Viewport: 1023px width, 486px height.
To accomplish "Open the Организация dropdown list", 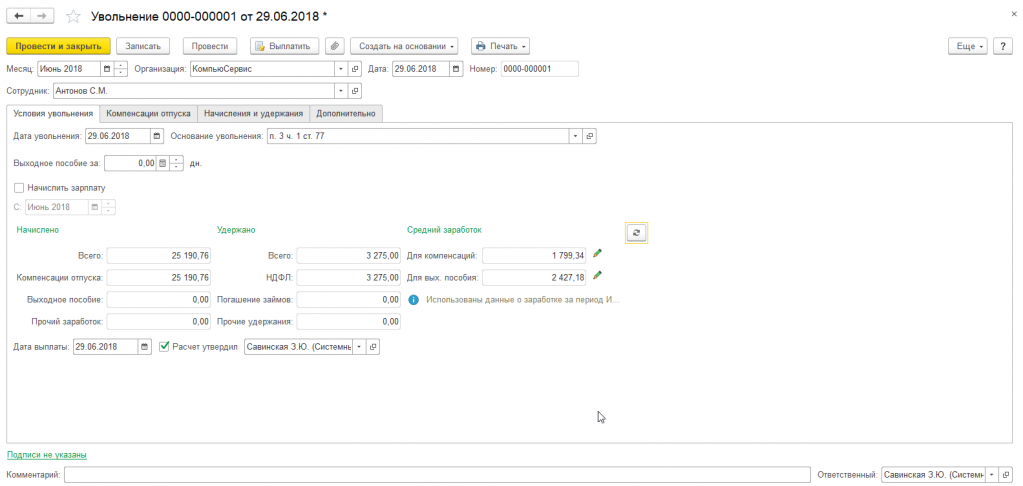I will tap(340, 69).
